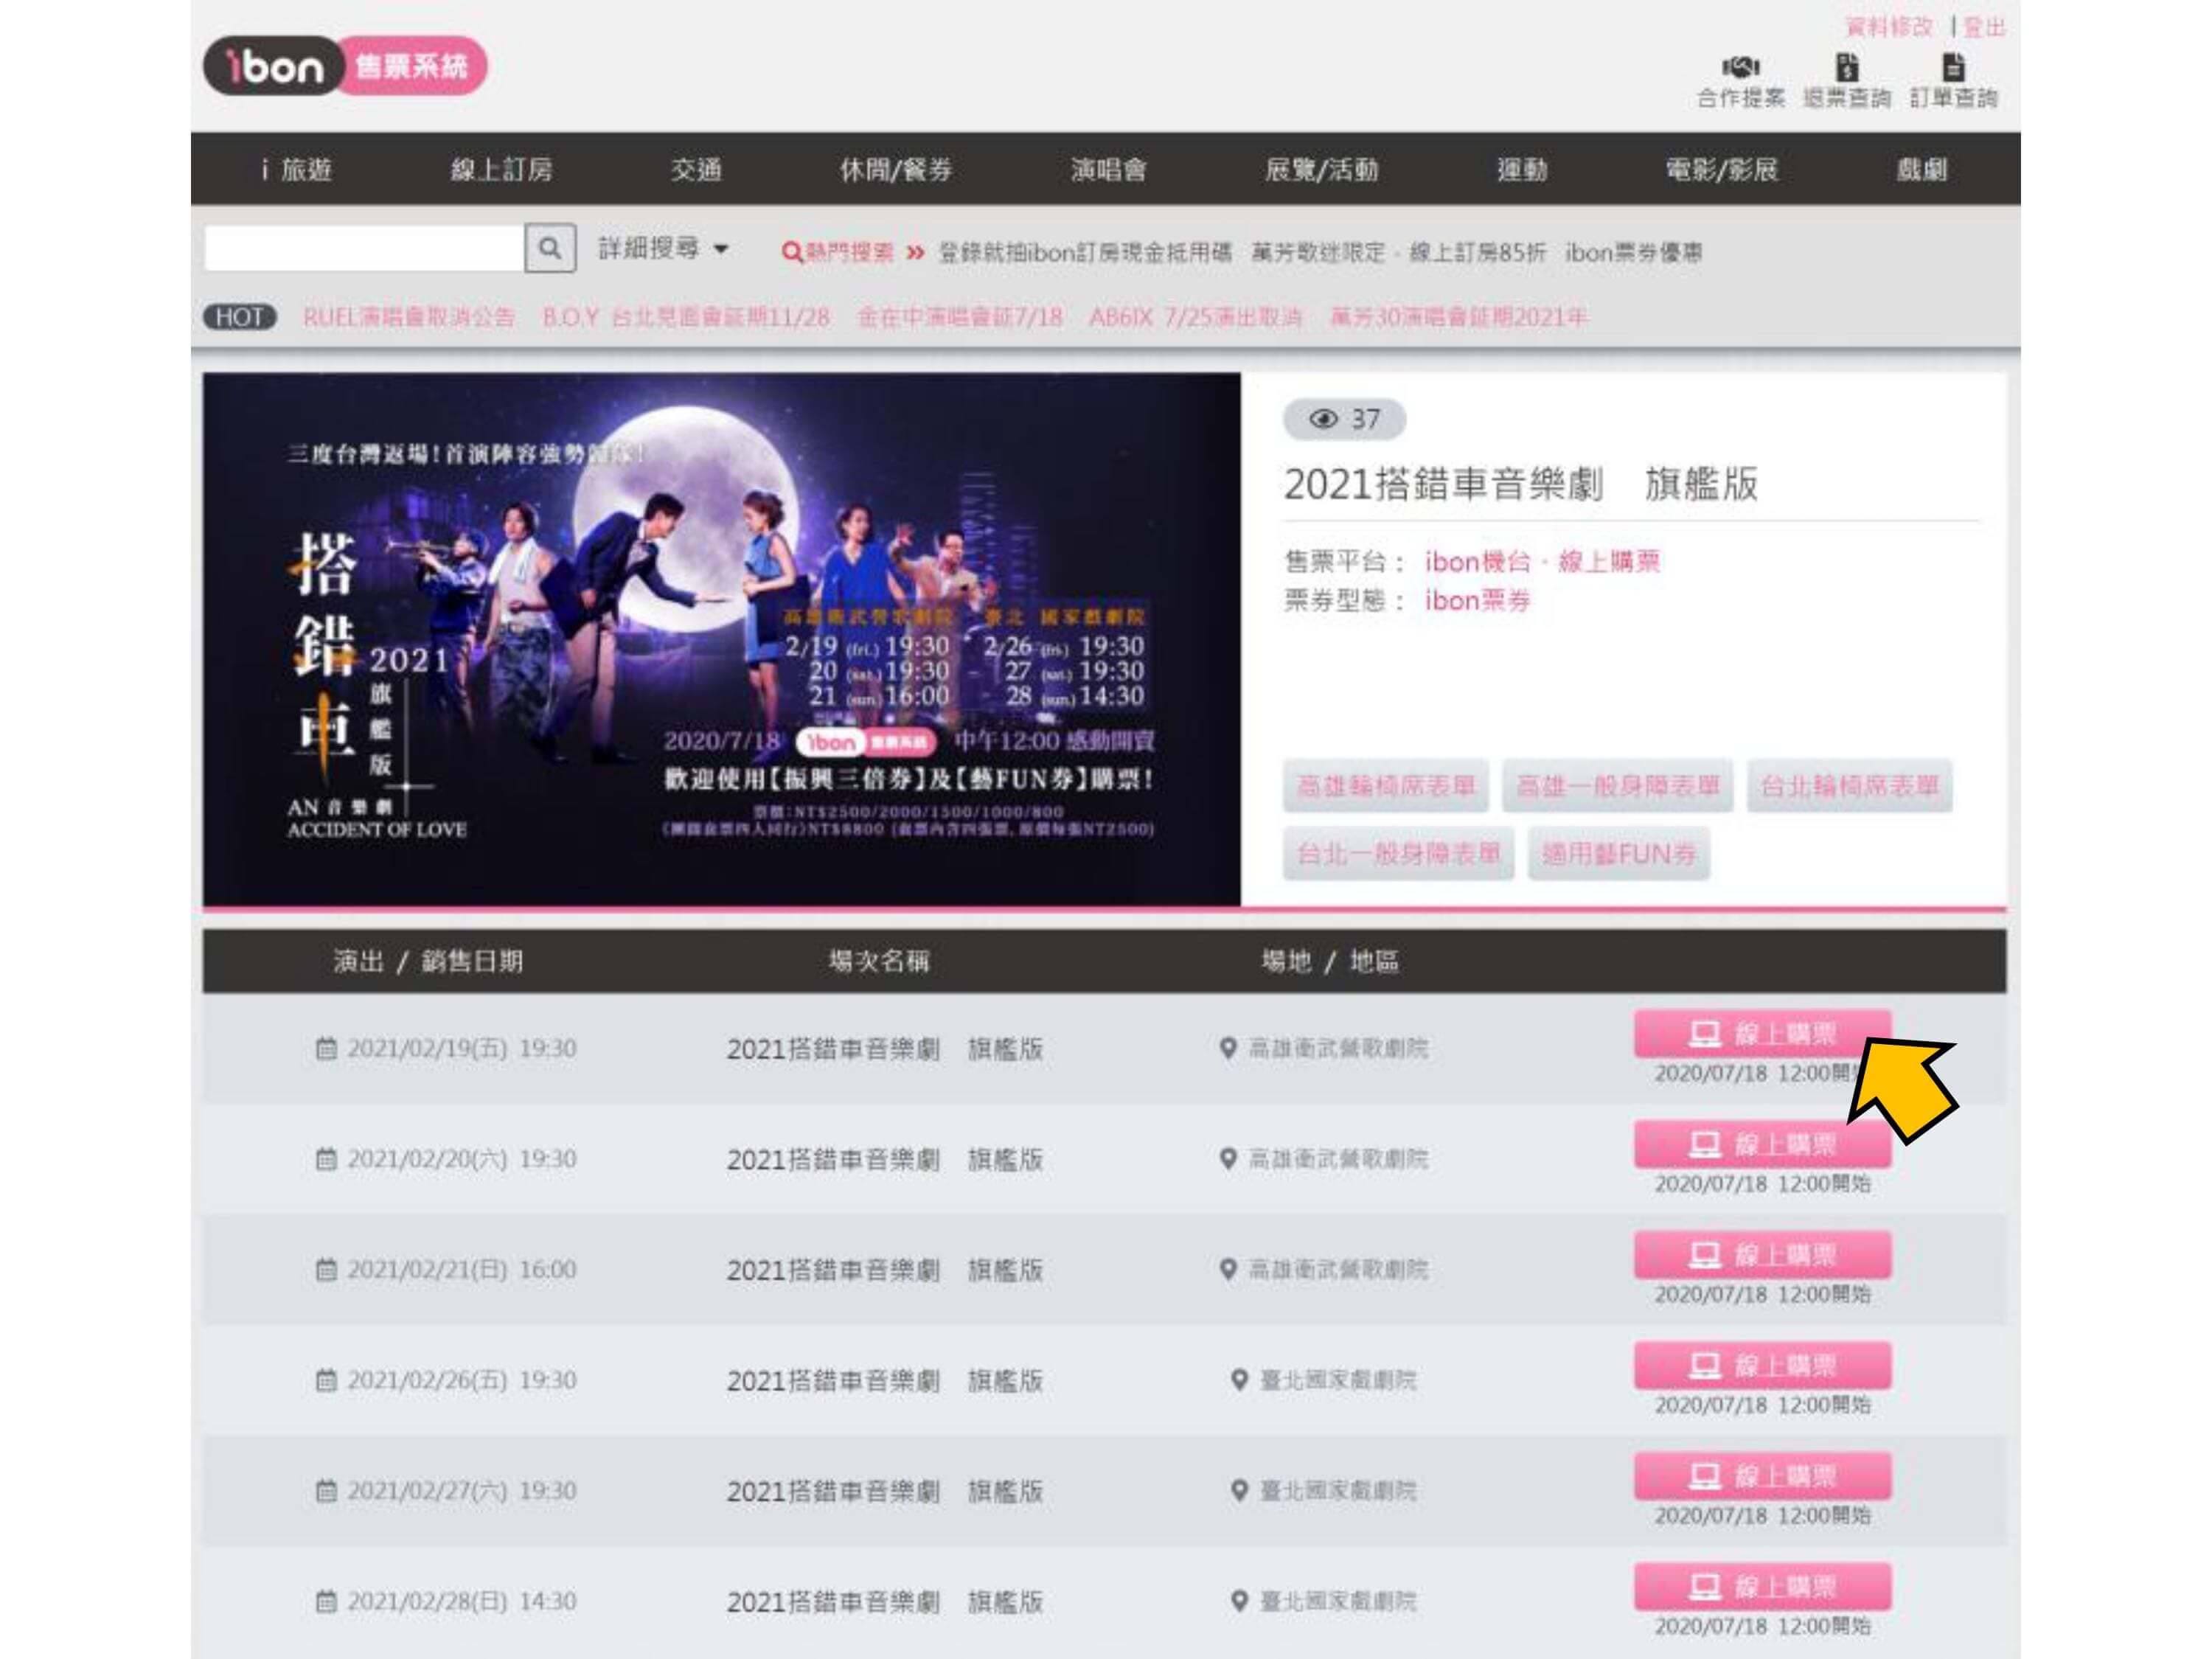Click 資料修改 link
The height and width of the screenshot is (1659, 2212).
1889,27
